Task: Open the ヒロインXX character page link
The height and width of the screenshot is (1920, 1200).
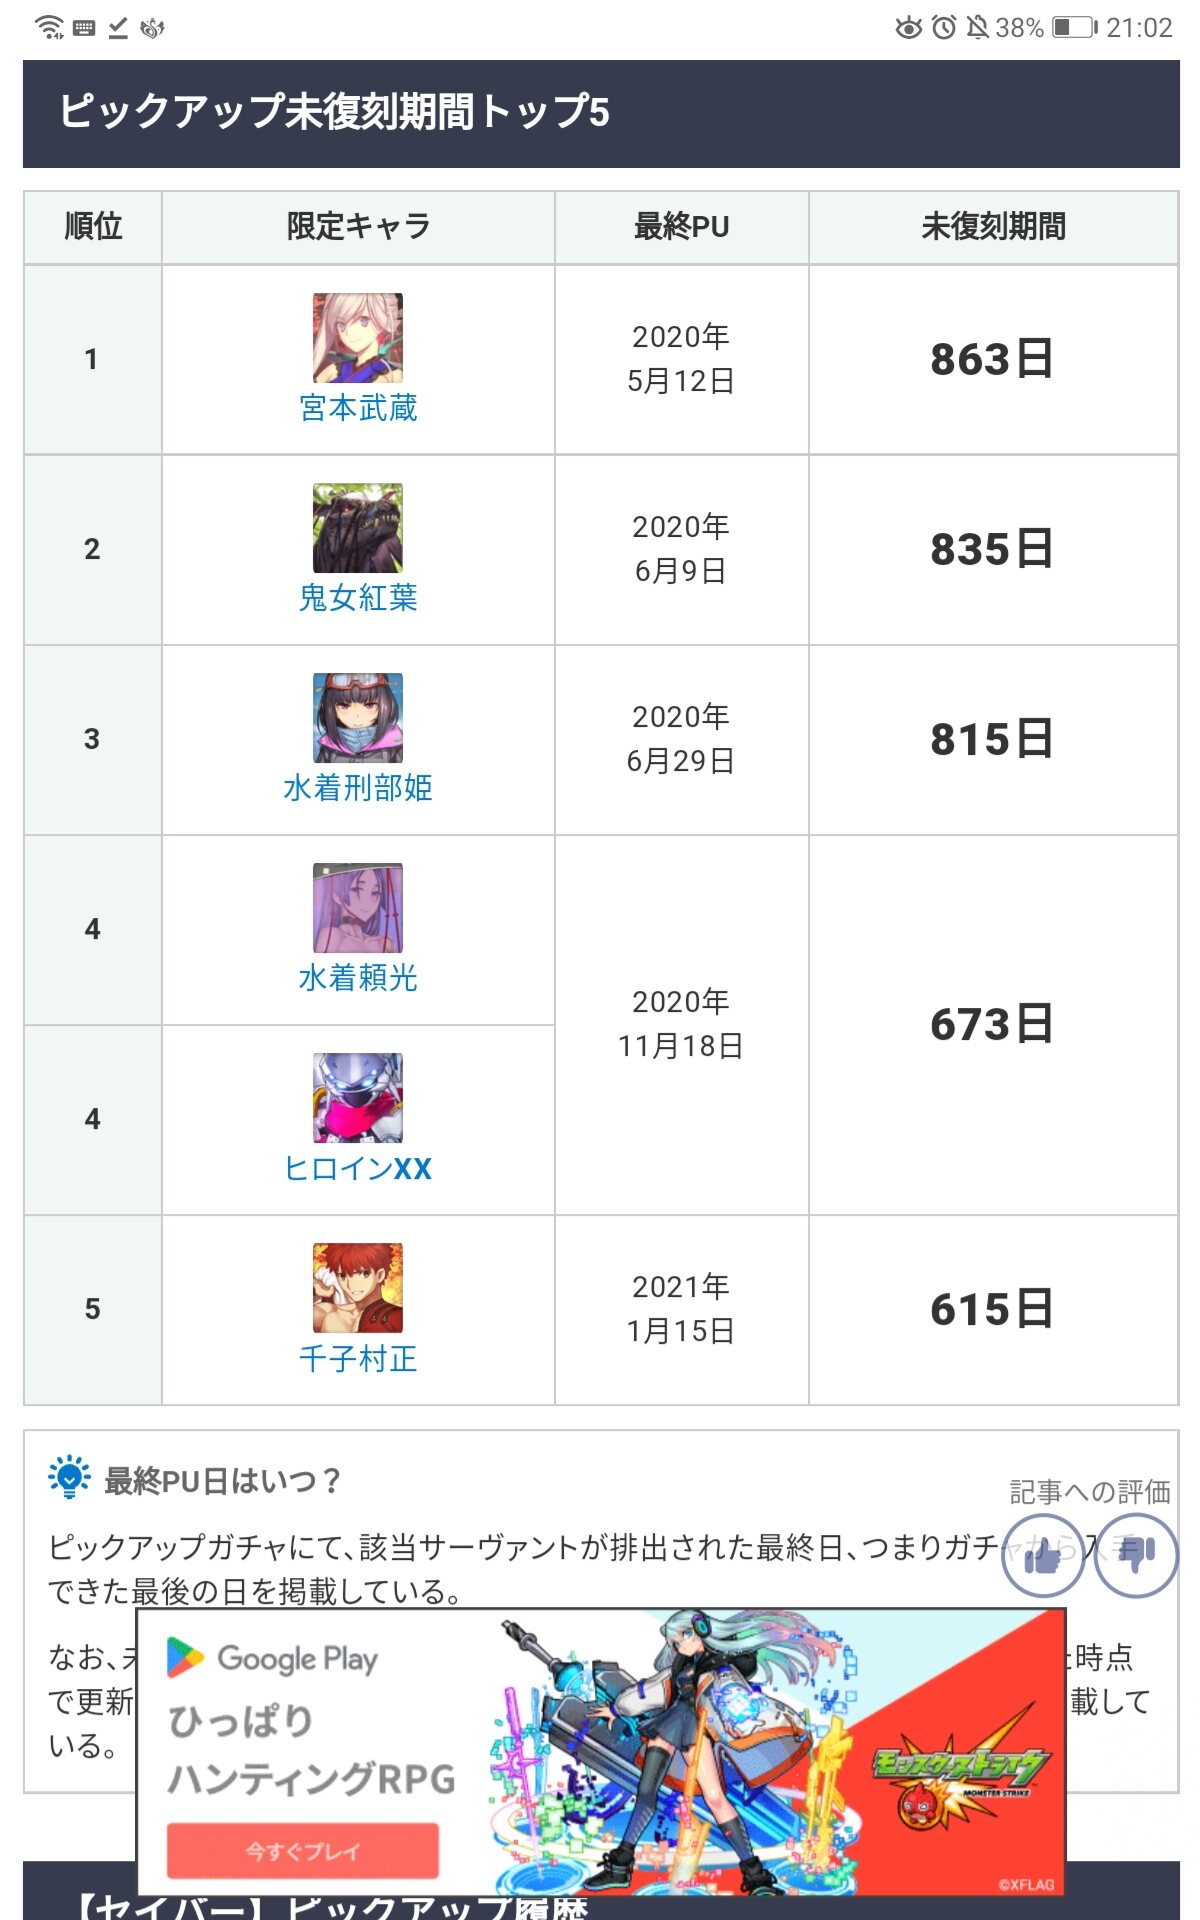Action: [x=358, y=1168]
